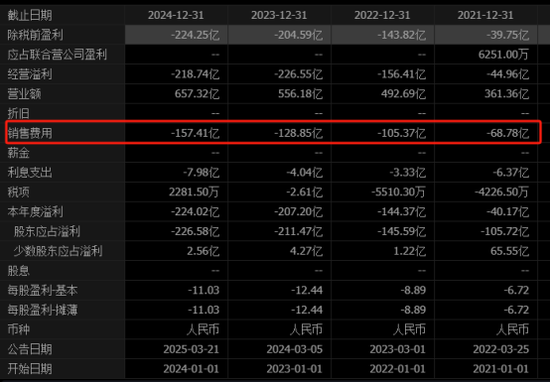Click the 销售费用 row label
Screen dimensions: 550x383
[30, 133]
